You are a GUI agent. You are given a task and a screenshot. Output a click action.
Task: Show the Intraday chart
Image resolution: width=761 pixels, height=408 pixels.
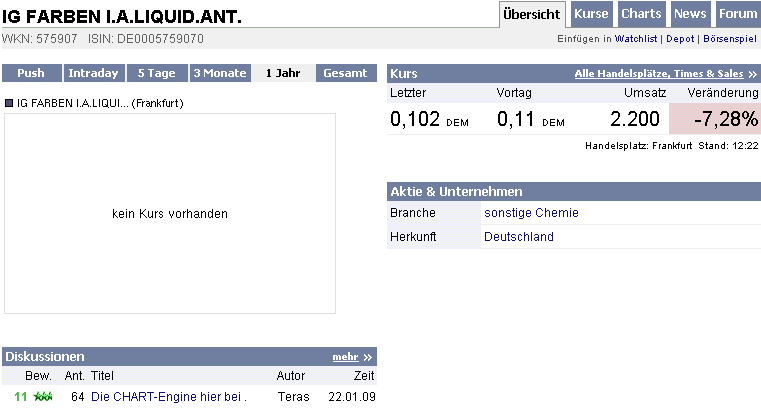(x=94, y=73)
